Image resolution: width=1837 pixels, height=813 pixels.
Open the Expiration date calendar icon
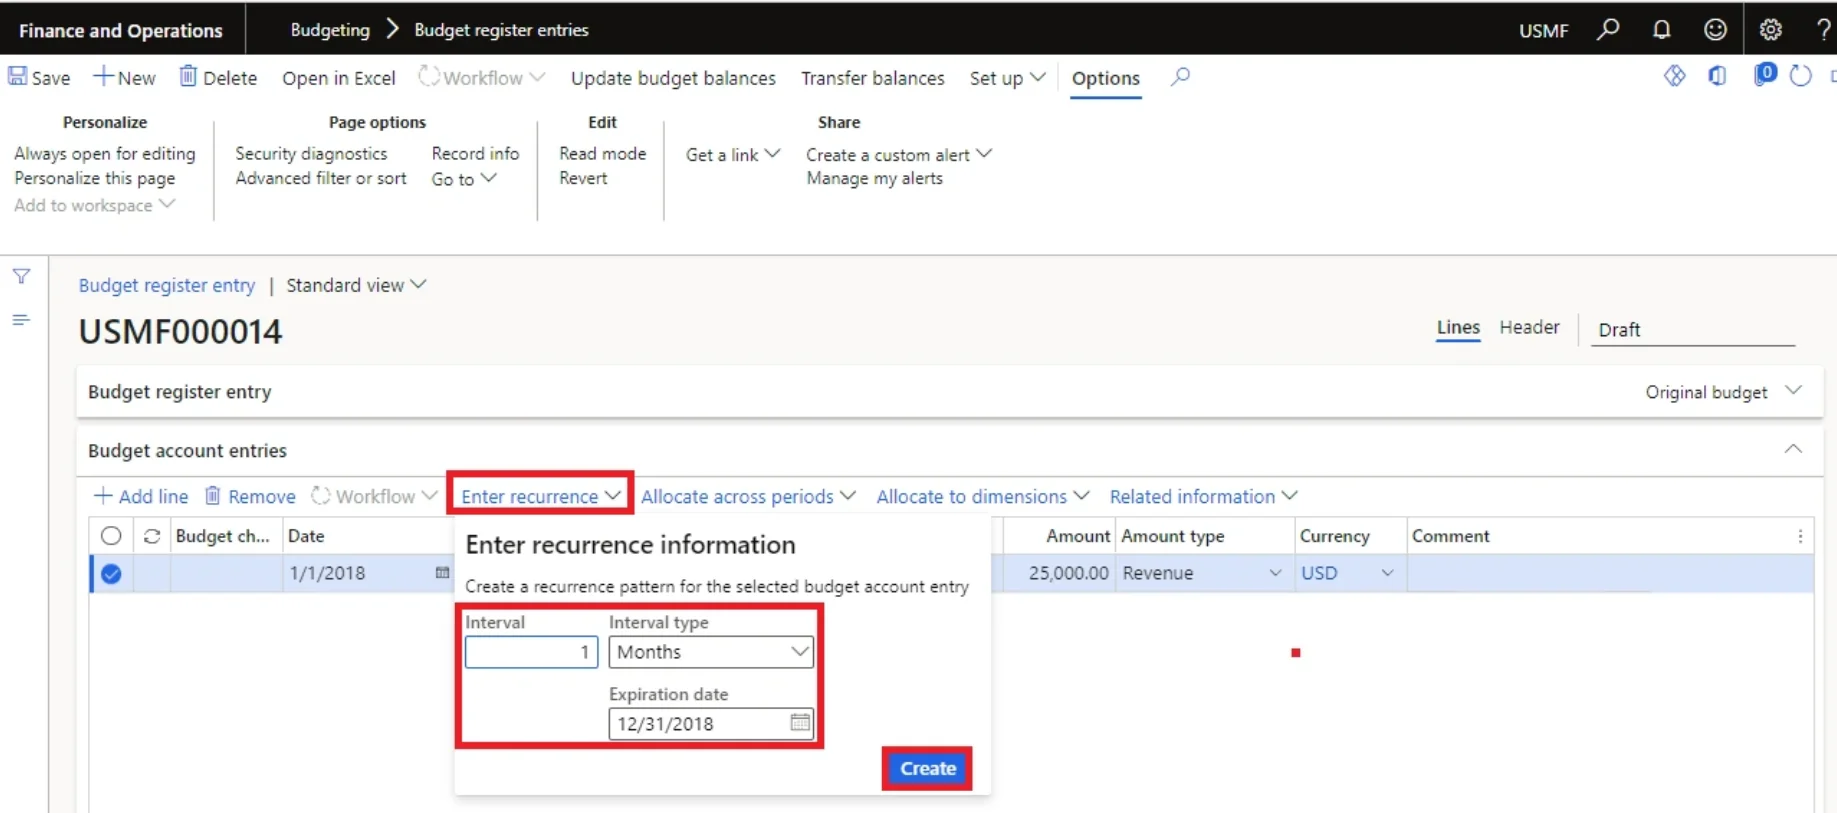[800, 722]
